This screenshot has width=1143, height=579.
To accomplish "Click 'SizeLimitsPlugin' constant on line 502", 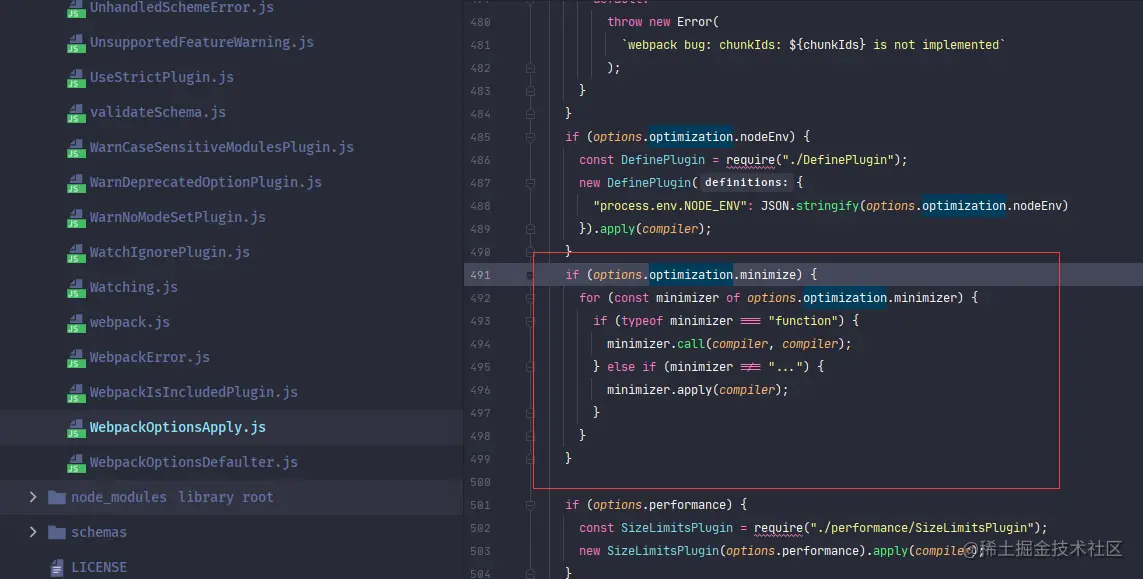I will pos(676,528).
